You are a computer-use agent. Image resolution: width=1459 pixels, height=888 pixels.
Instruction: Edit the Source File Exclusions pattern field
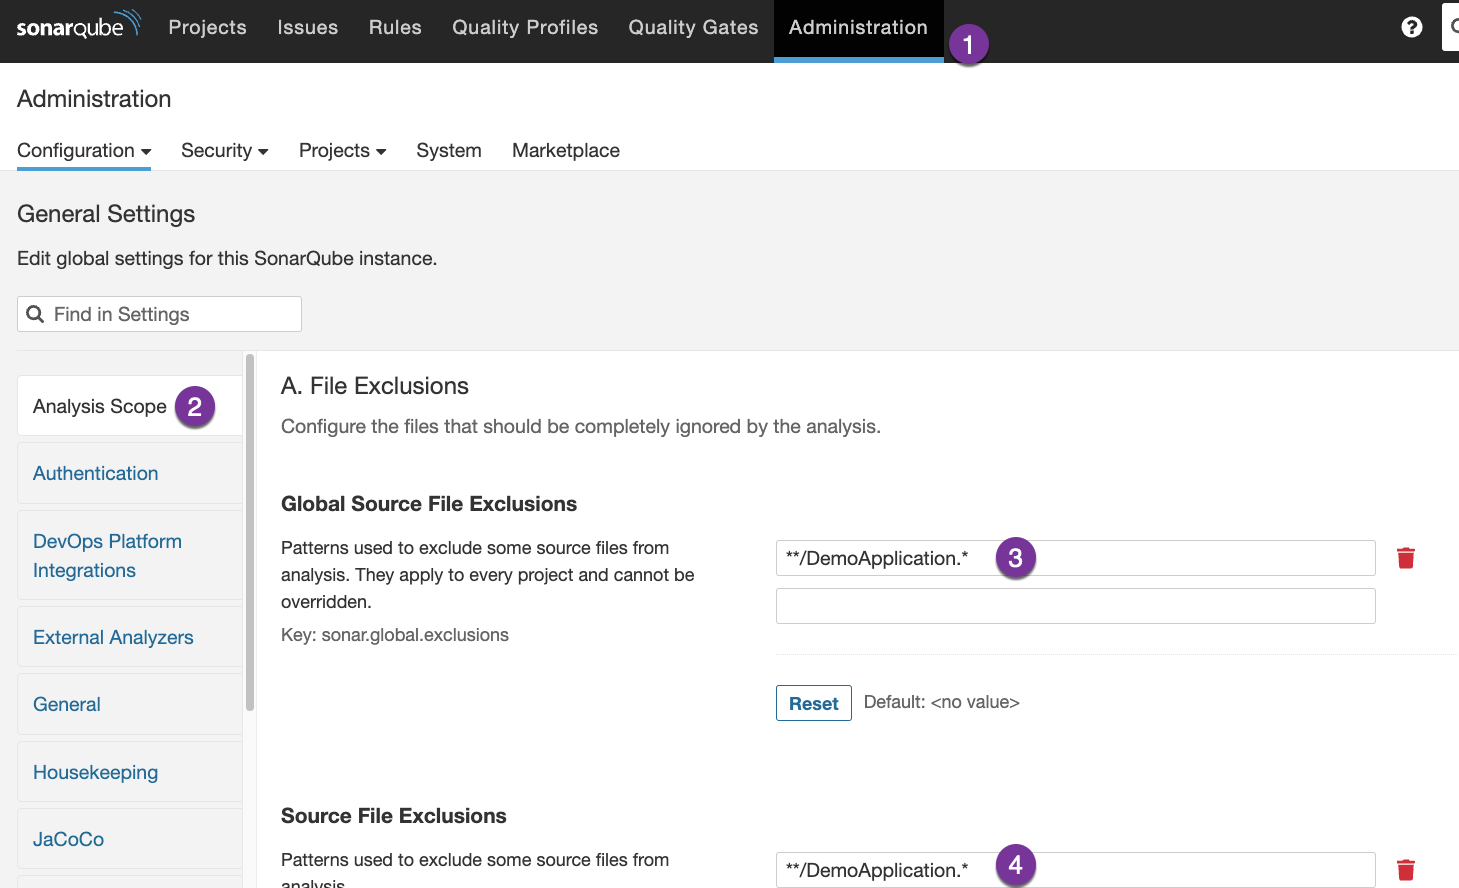pyautogui.click(x=1075, y=870)
